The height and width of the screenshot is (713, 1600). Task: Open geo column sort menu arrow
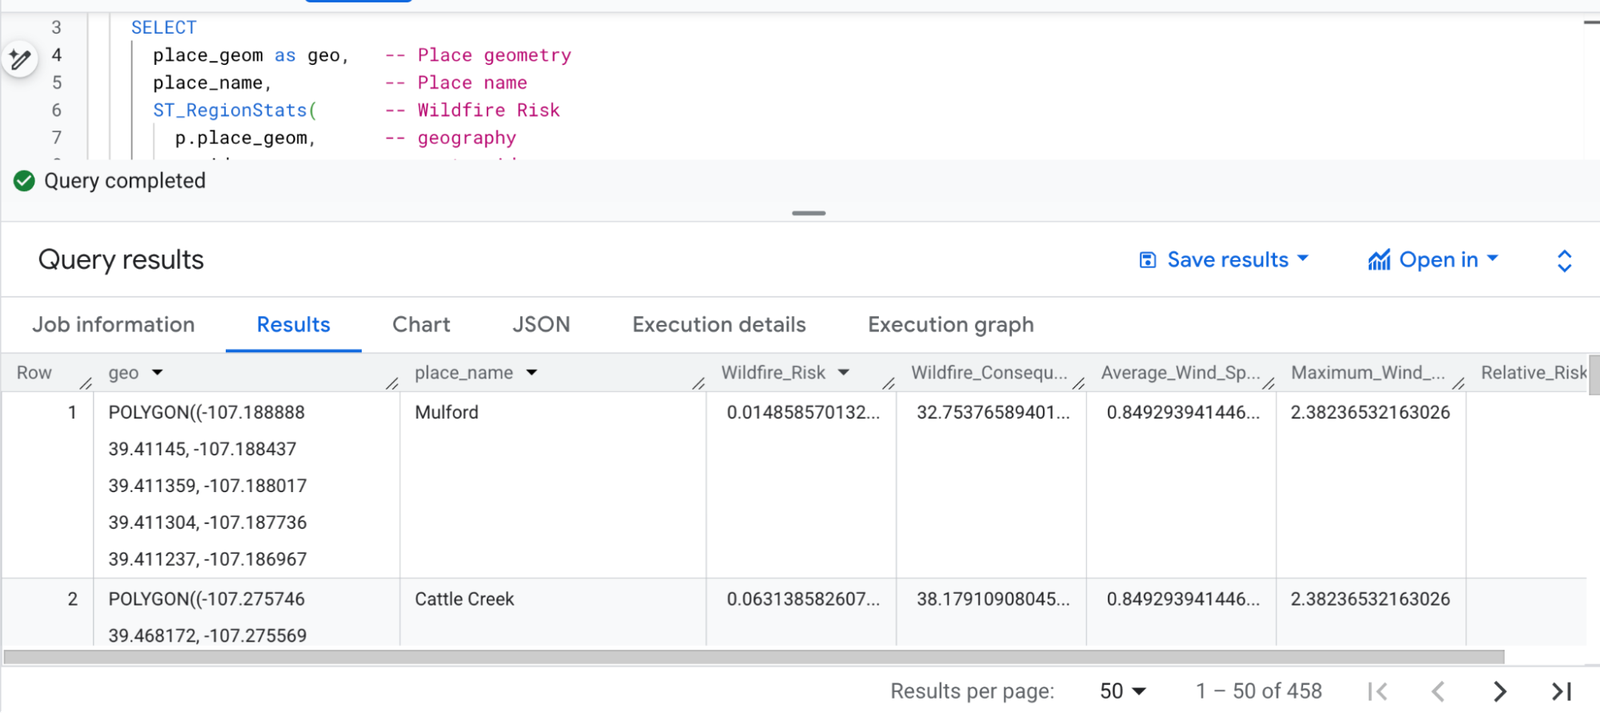pos(157,373)
